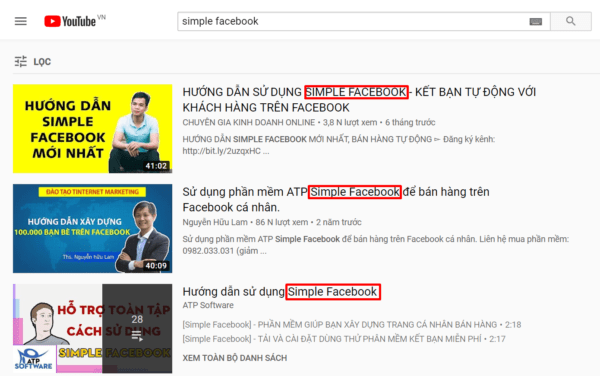The height and width of the screenshot is (376, 600).
Task: Click the magnifier search button
Action: (x=571, y=21)
